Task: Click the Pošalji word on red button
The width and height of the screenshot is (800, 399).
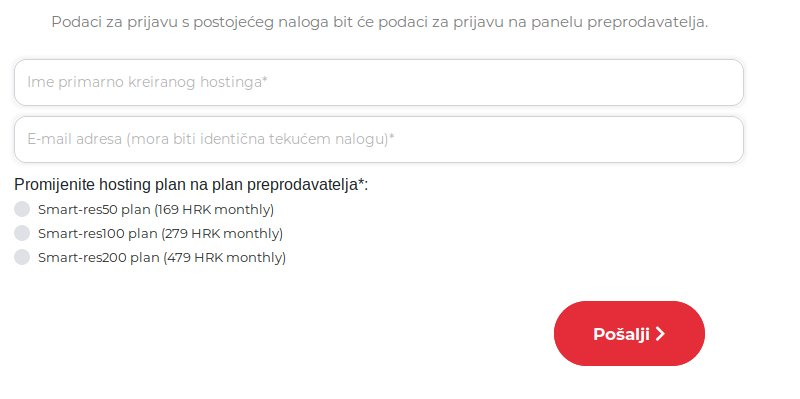Action: [x=621, y=334]
